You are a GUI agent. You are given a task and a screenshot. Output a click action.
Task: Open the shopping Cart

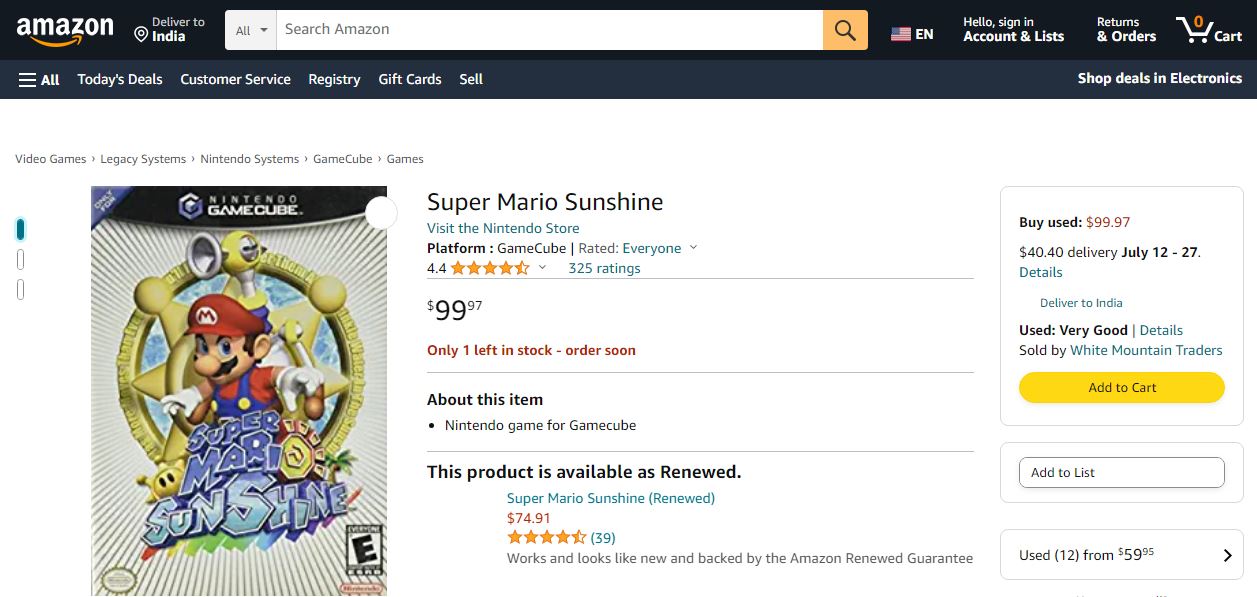tap(1208, 30)
